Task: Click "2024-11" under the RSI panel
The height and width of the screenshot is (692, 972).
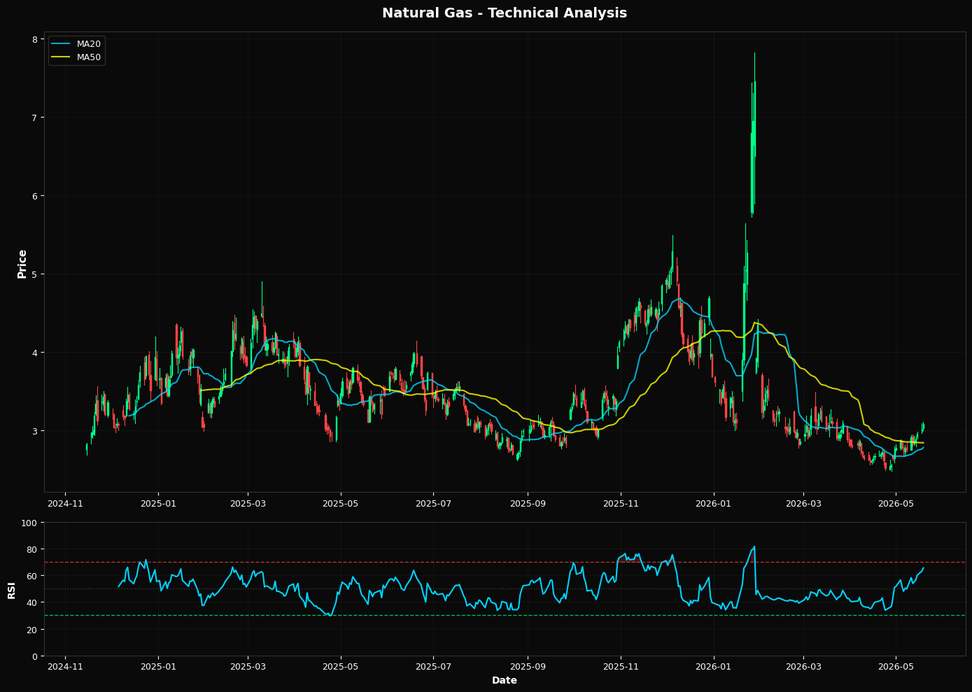Action: click(x=66, y=667)
